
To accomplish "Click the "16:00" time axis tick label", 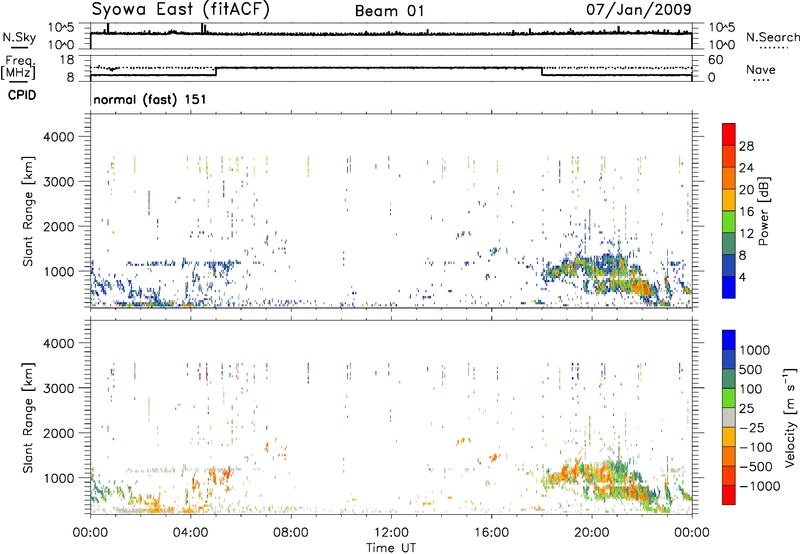I will [491, 533].
